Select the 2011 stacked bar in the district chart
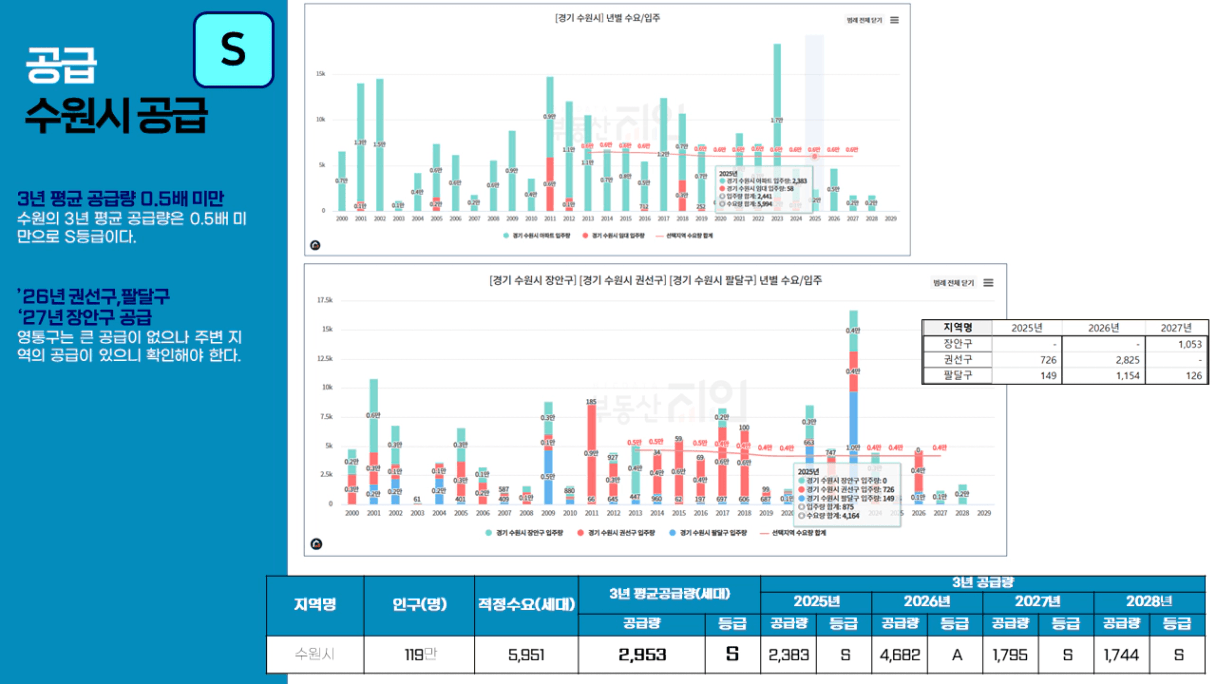This screenshot has height=684, width=1216. pos(591,454)
